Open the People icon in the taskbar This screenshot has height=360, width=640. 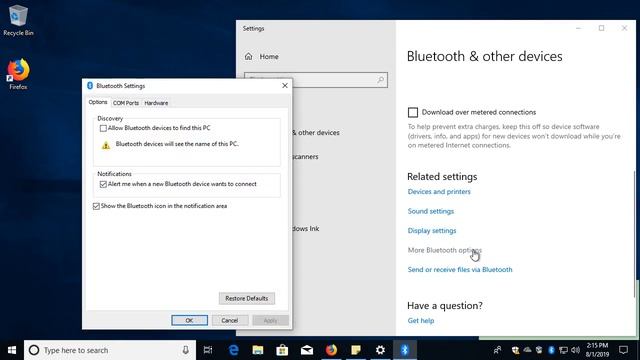pos(497,350)
